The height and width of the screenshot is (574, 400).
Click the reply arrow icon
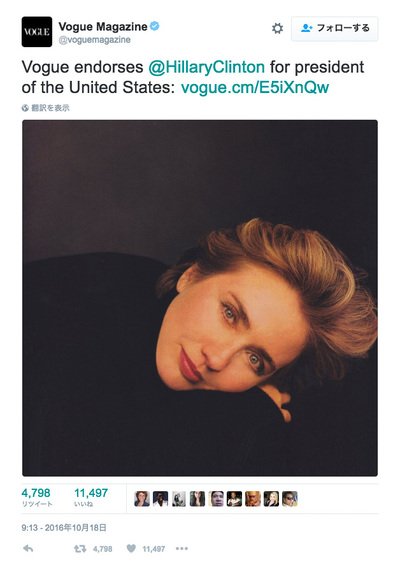pyautogui.click(x=28, y=548)
